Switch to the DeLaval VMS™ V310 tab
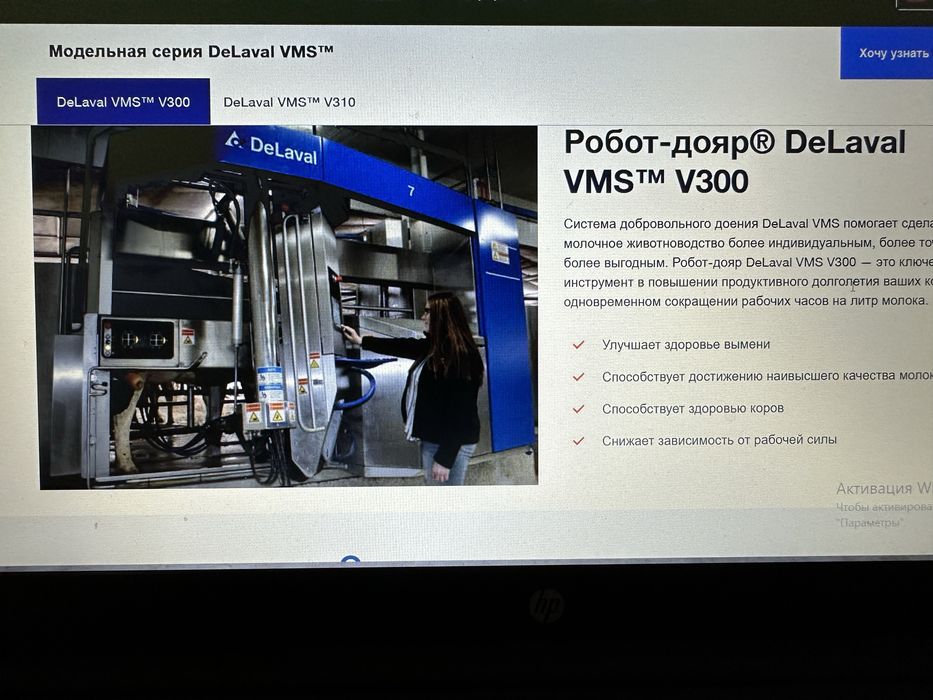Viewport: 933px width, 700px height. click(x=289, y=102)
